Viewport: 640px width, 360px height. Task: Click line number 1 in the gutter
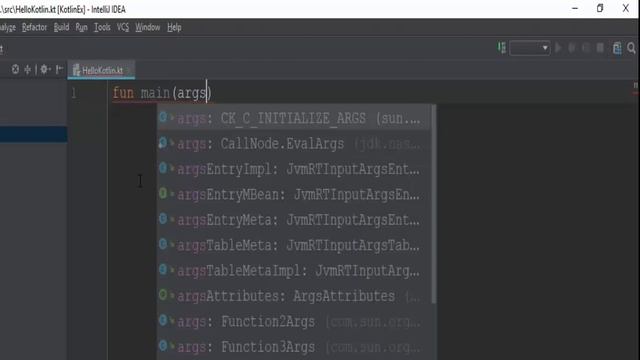(74, 93)
